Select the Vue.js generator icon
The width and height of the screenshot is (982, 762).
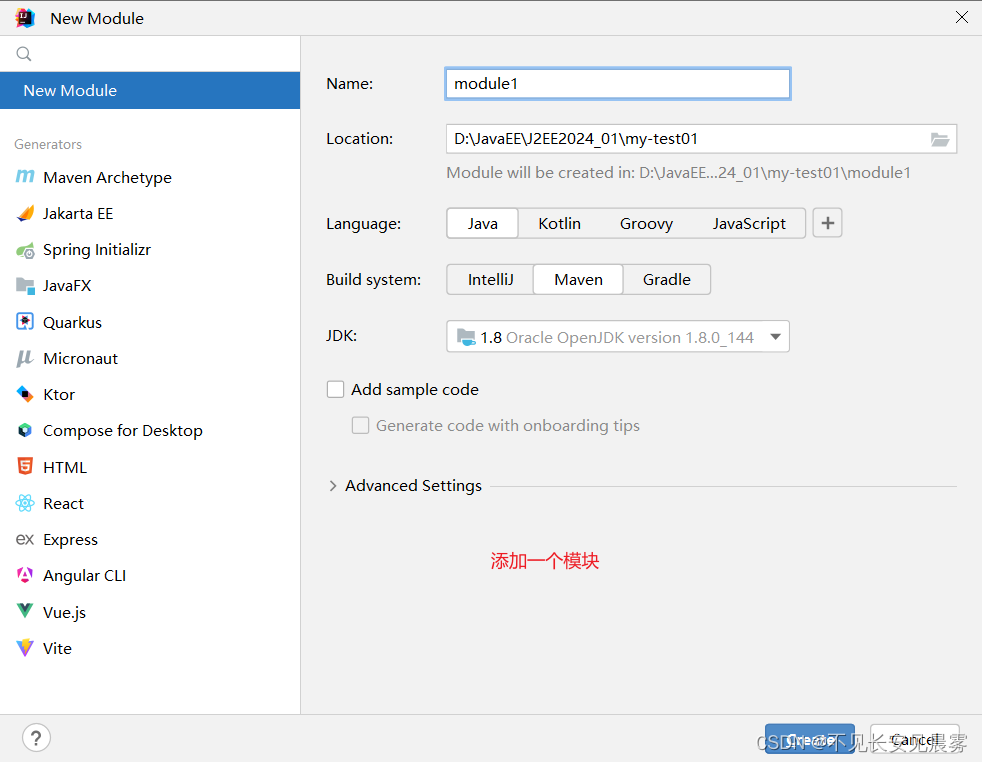pos(25,611)
